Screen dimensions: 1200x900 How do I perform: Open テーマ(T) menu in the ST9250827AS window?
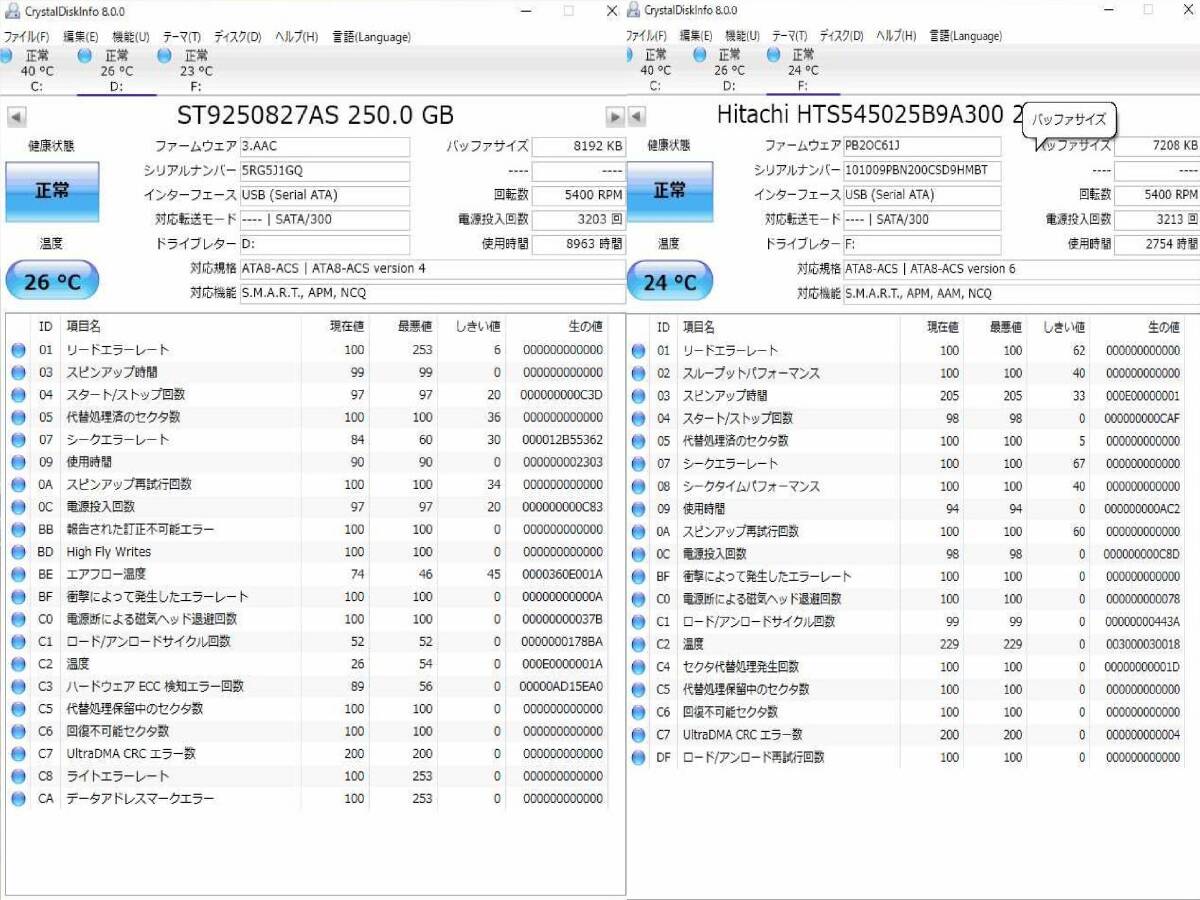tap(181, 37)
